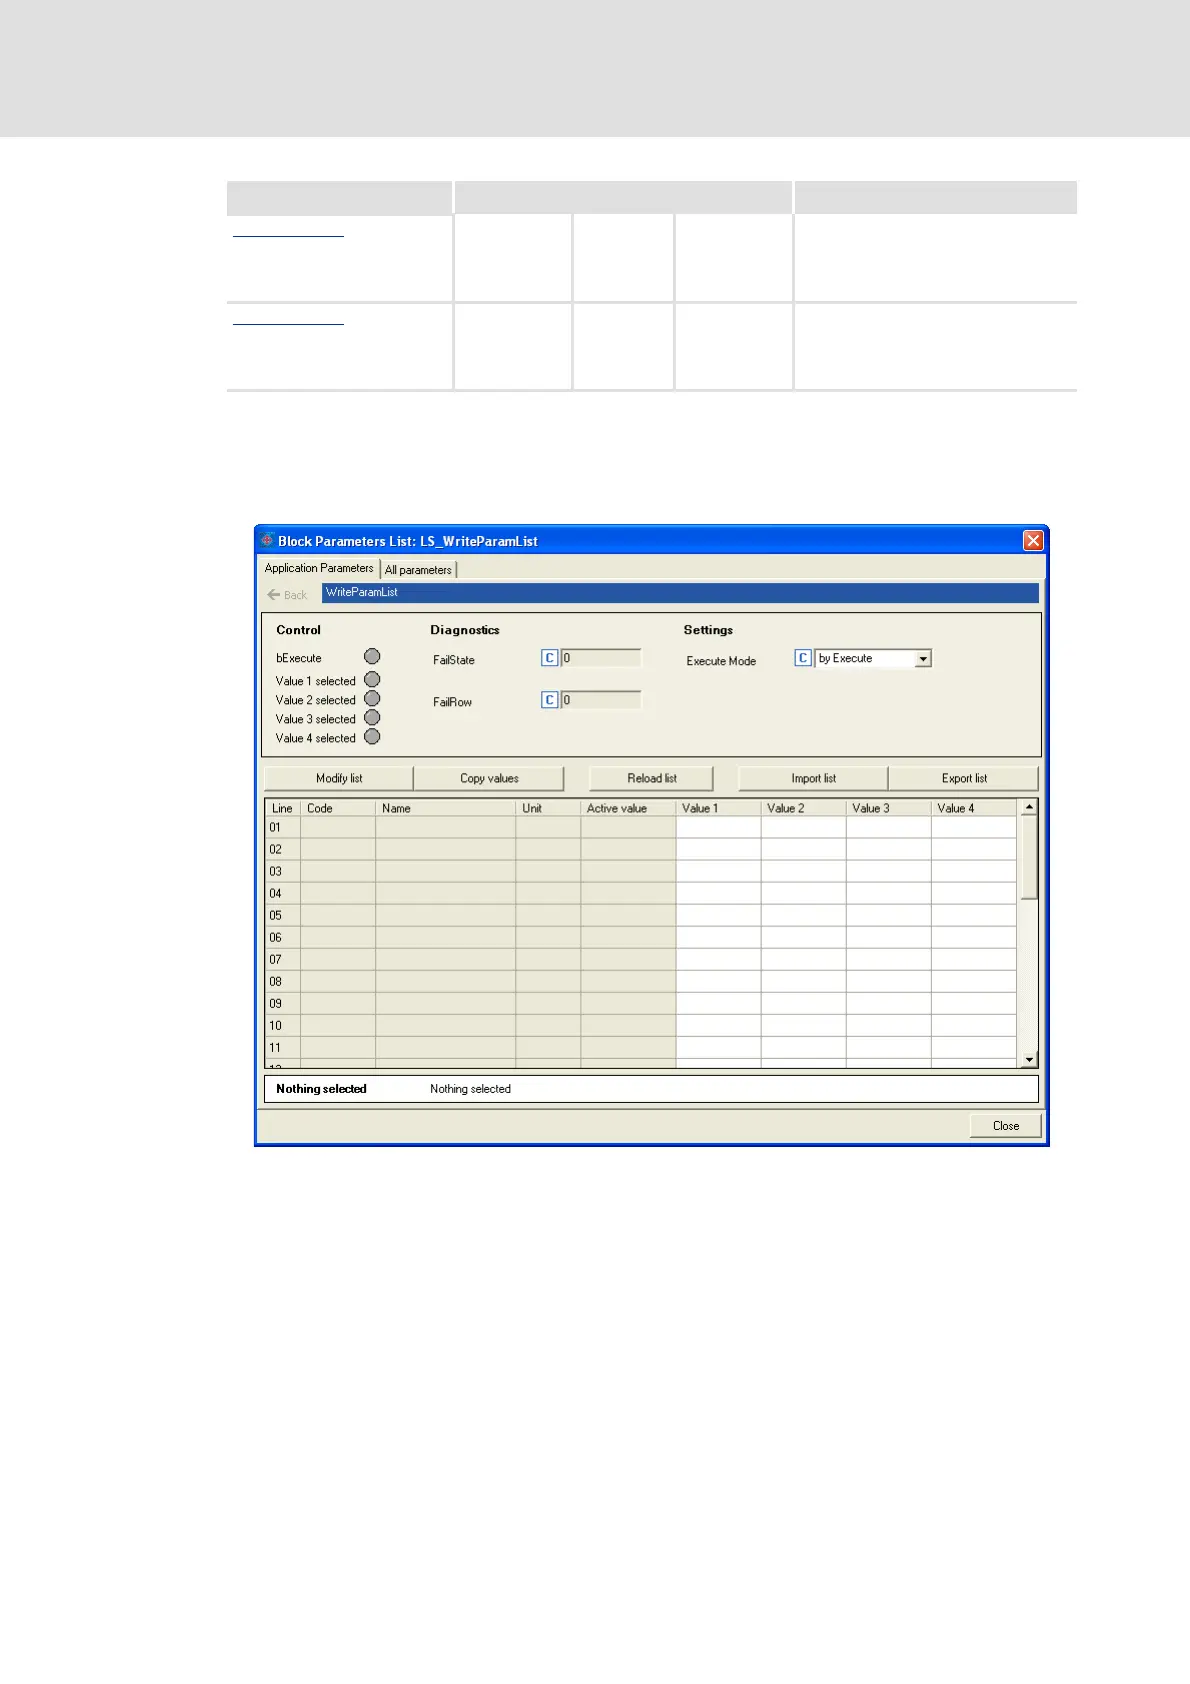Click the Close button at the bottom

click(x=1006, y=1126)
